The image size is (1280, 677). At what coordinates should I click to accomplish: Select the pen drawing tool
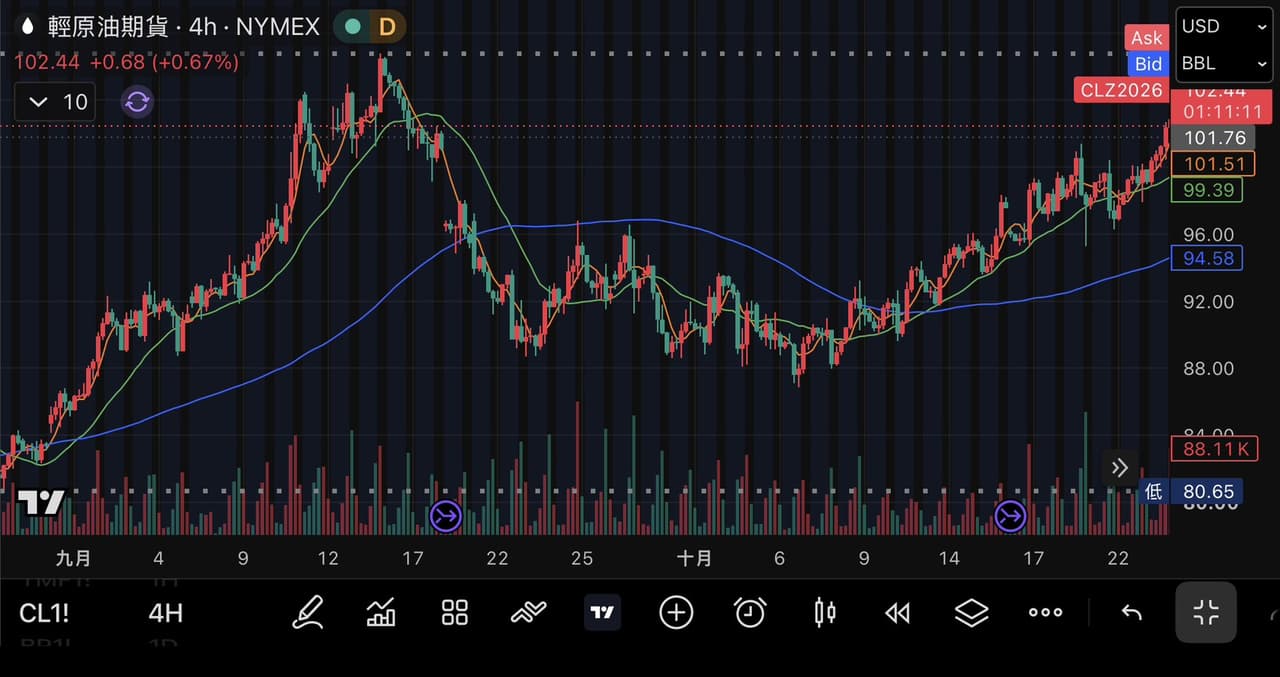click(x=308, y=612)
